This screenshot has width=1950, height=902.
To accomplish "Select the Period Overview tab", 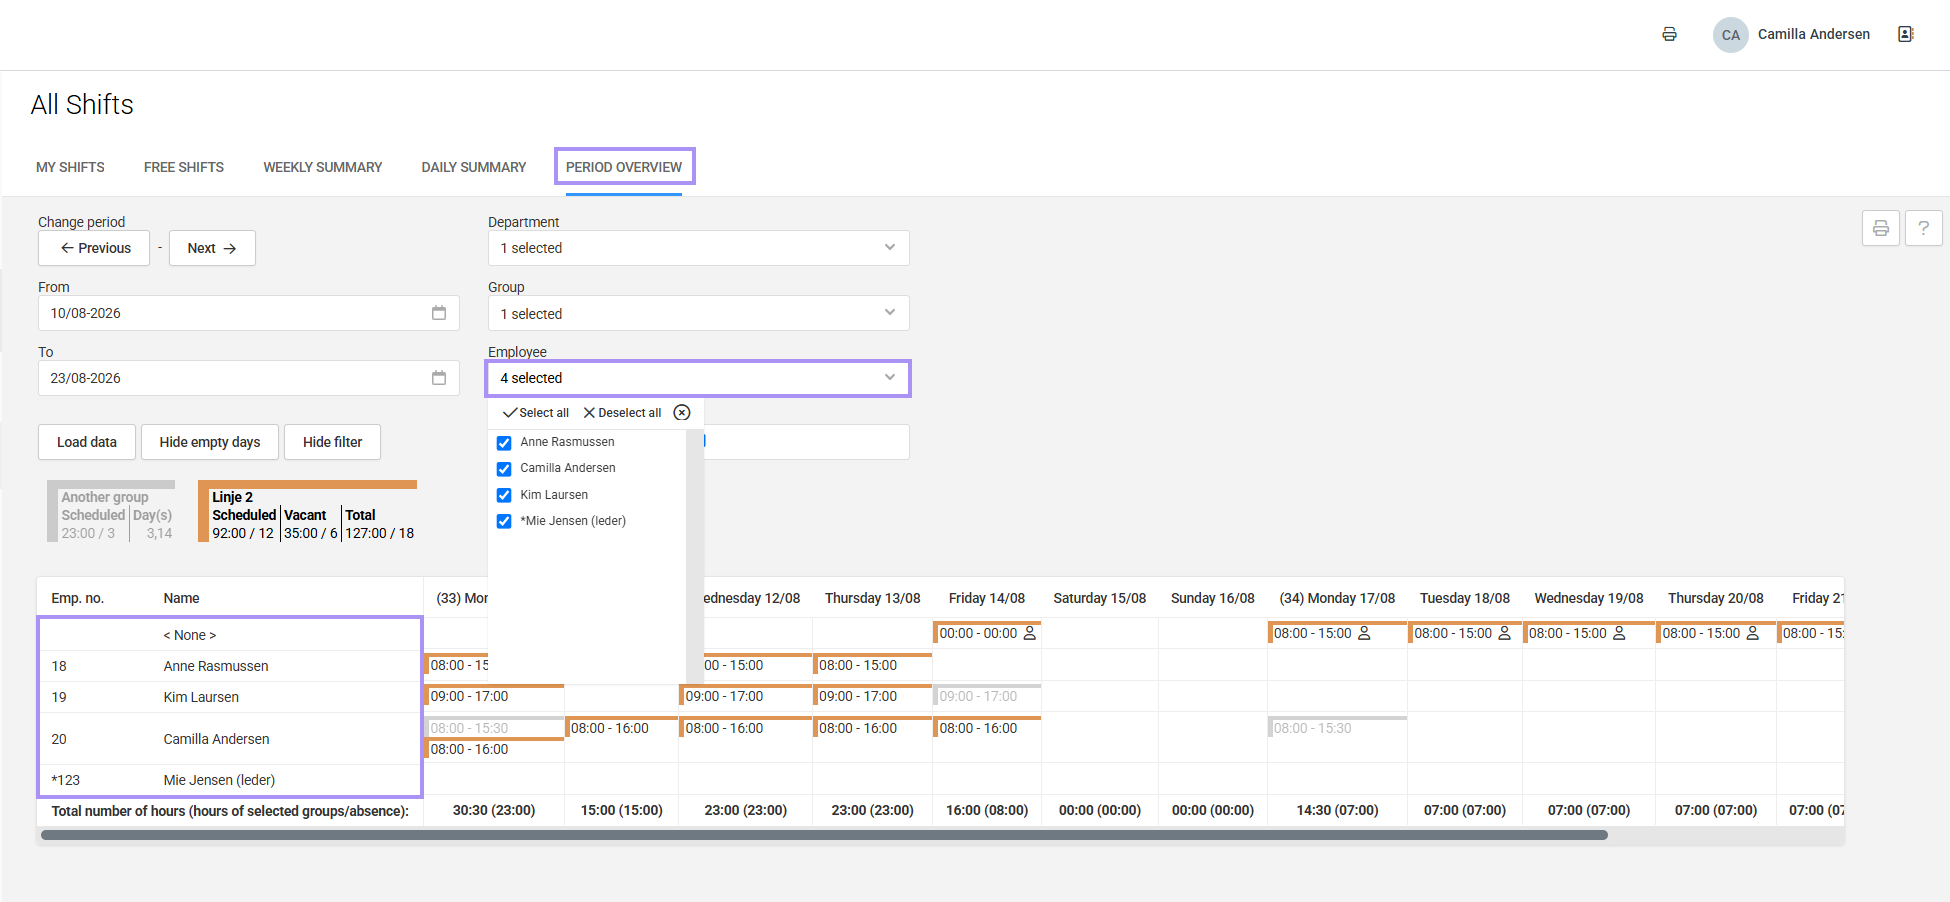I will click(624, 167).
